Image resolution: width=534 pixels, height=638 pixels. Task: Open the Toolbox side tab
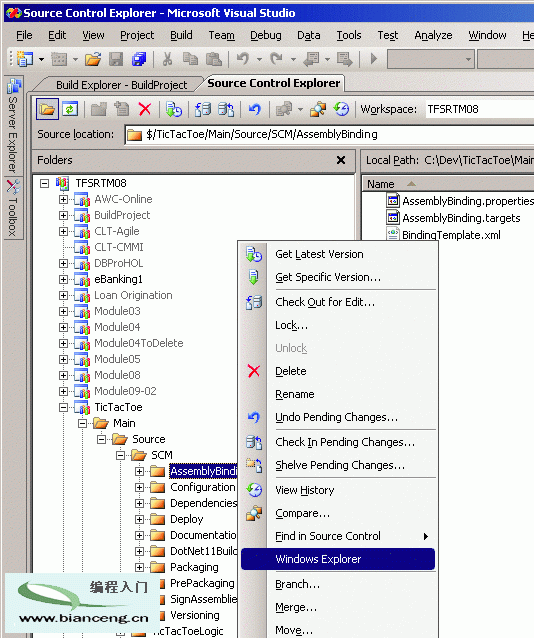[13, 208]
